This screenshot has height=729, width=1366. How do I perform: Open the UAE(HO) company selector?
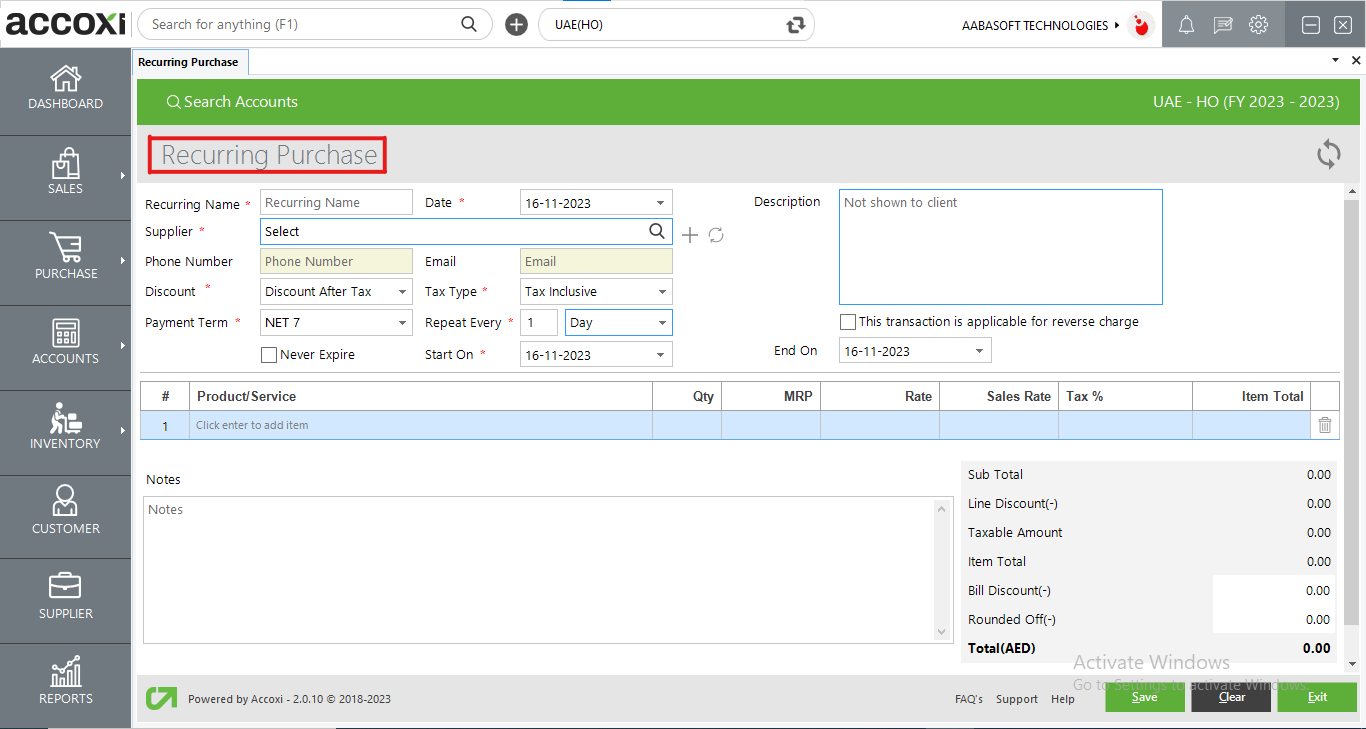pos(676,24)
